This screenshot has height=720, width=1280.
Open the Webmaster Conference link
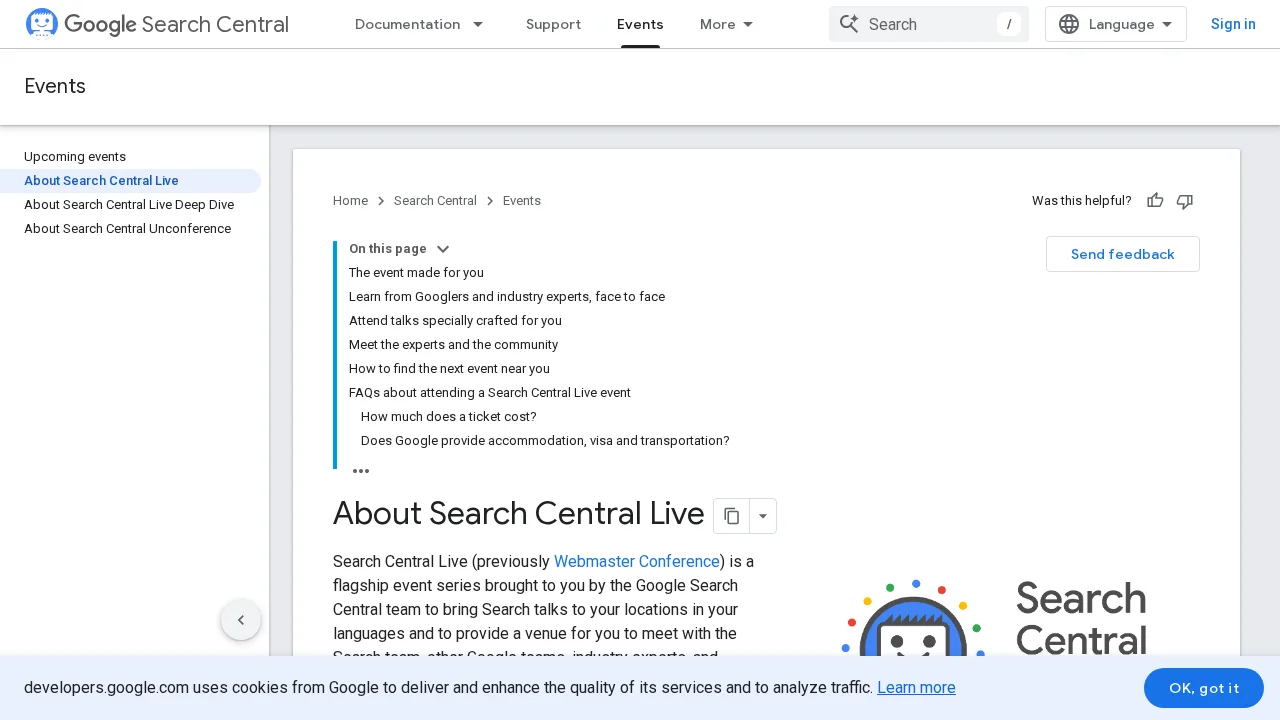637,561
